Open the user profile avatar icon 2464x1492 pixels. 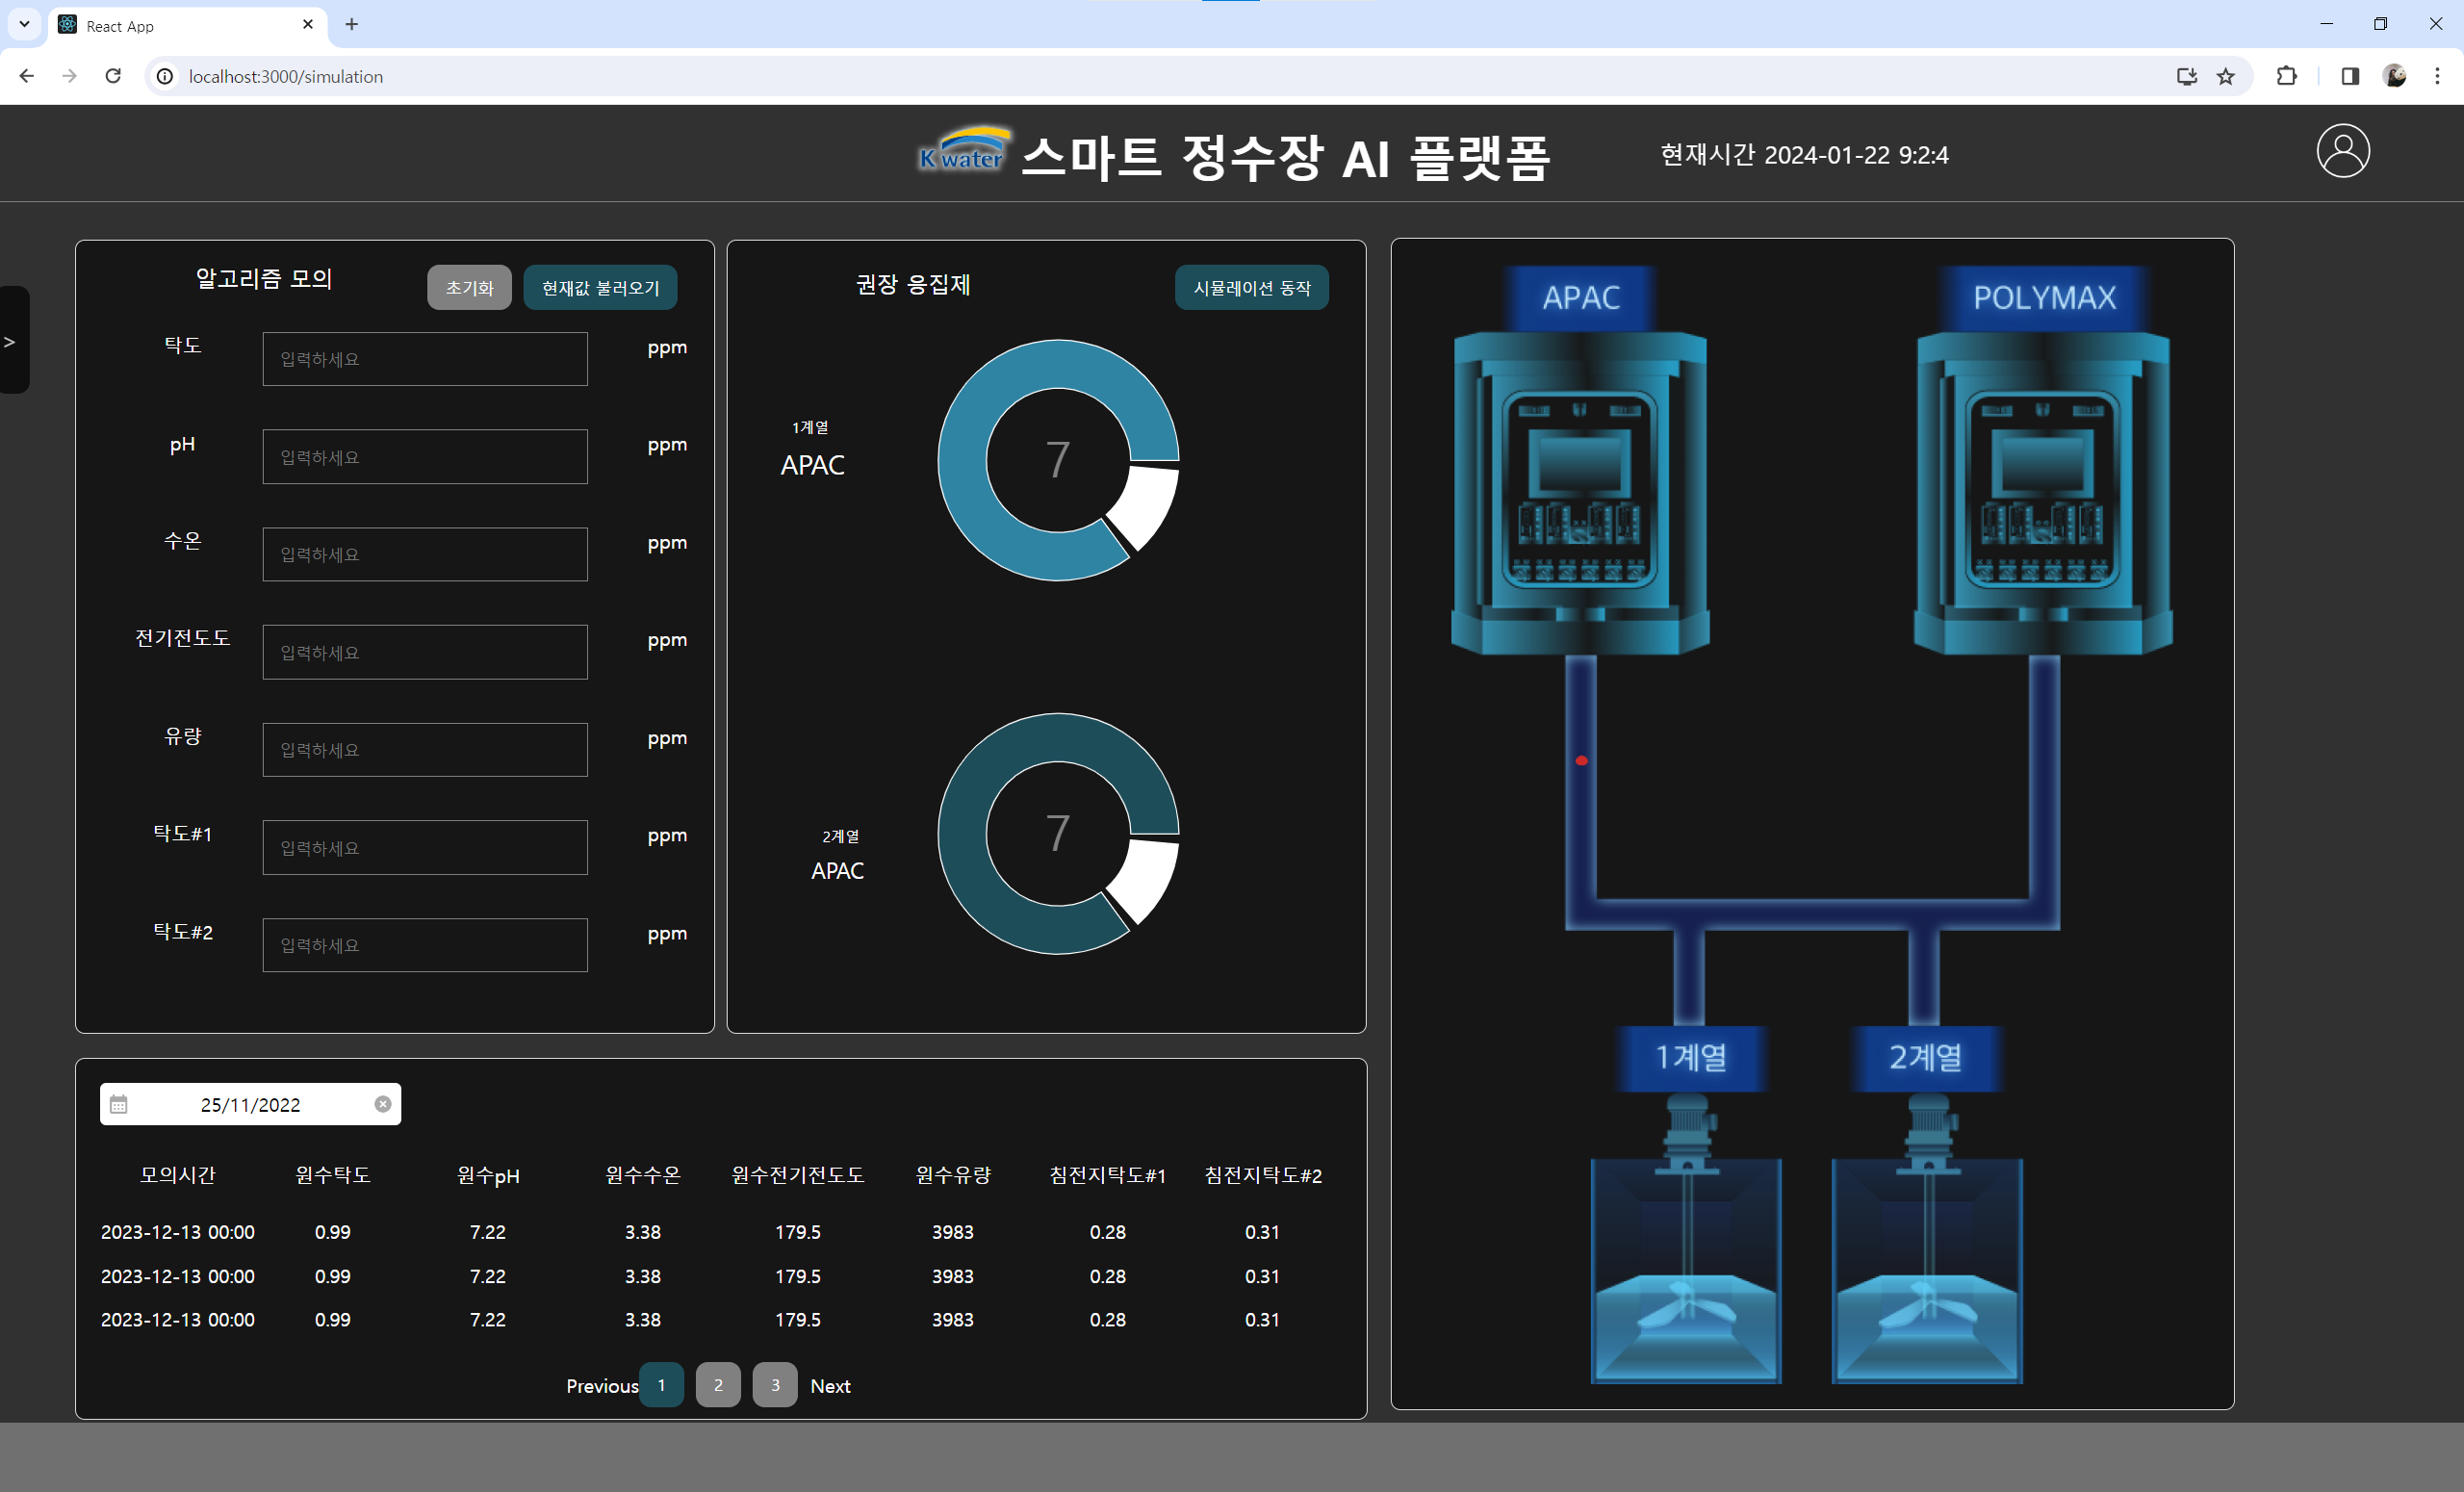[2343, 151]
